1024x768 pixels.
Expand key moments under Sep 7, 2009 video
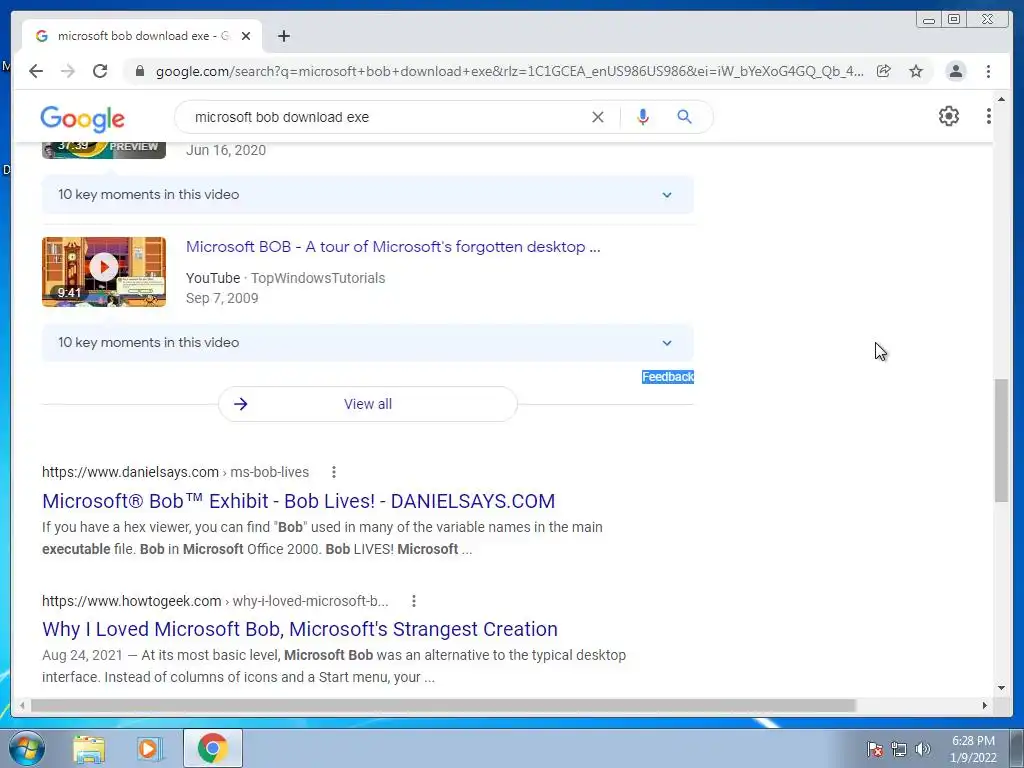[368, 343]
